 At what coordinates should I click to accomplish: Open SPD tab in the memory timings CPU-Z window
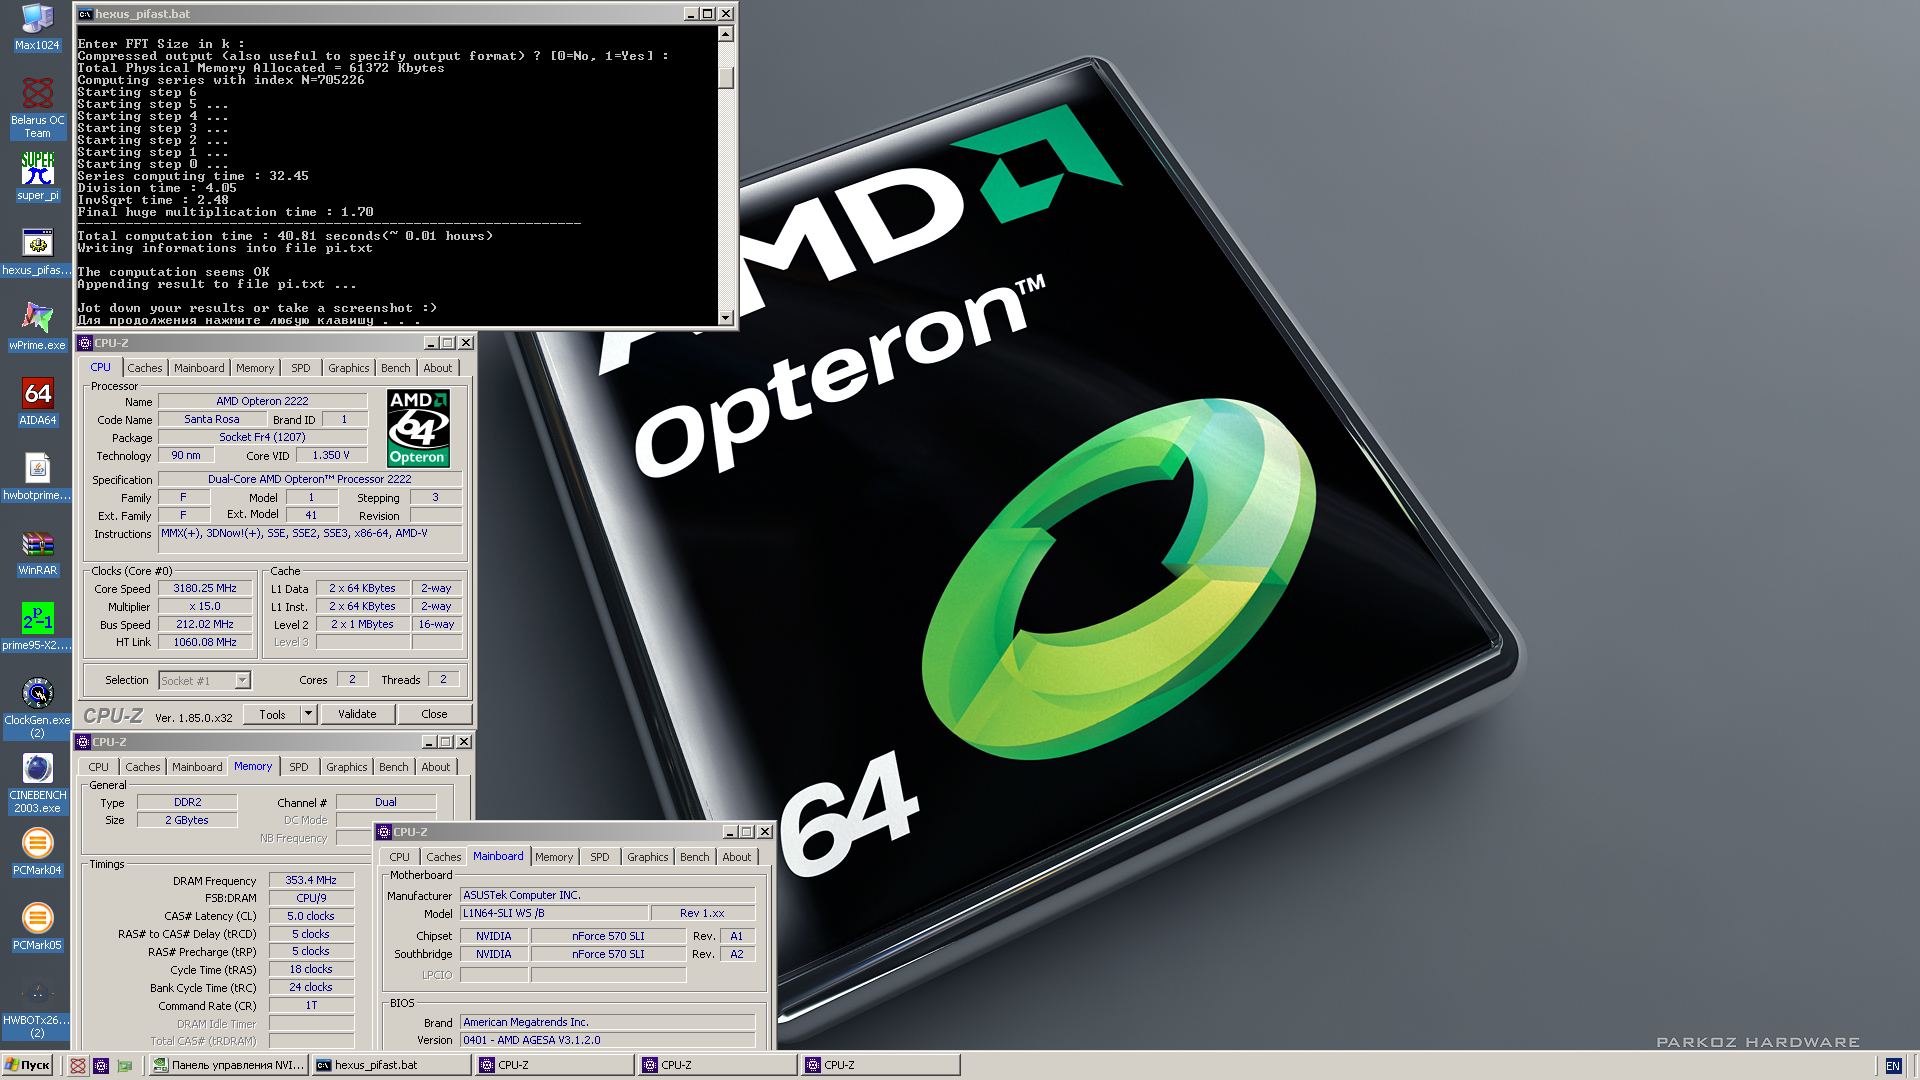[299, 767]
